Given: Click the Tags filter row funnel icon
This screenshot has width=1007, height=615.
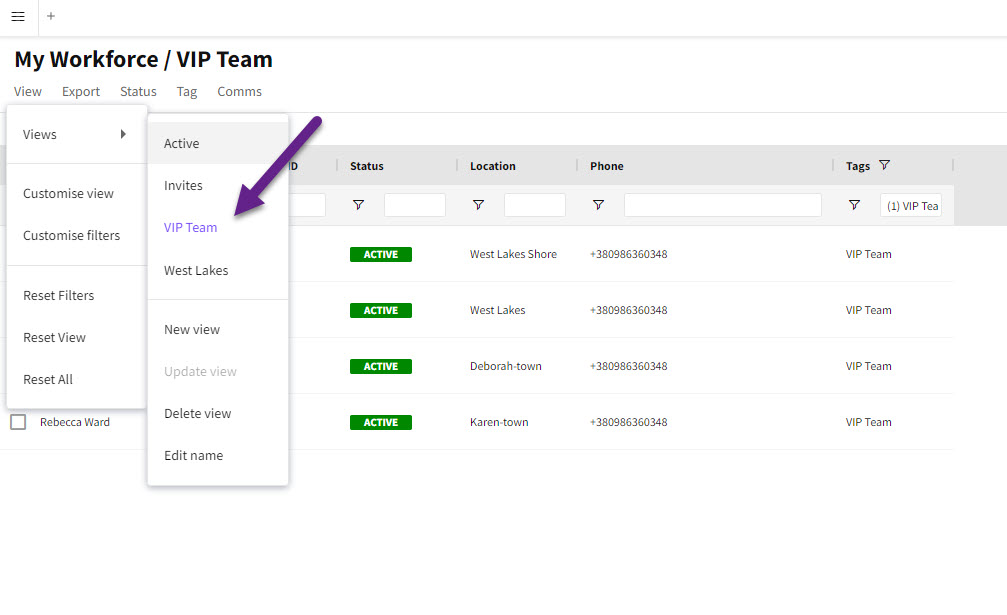Looking at the screenshot, I should (x=854, y=205).
